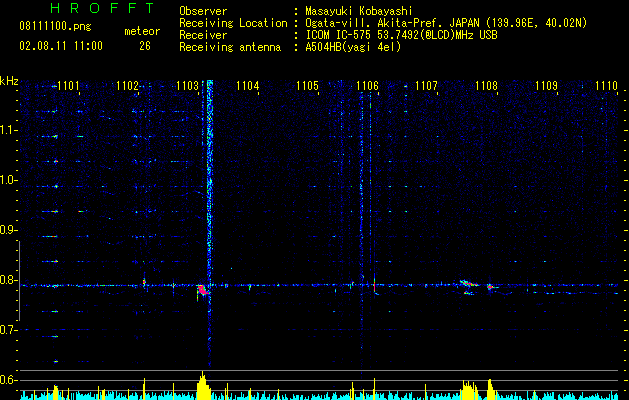The image size is (629, 400).
Task: Click the meteor label
Action: [142, 31]
